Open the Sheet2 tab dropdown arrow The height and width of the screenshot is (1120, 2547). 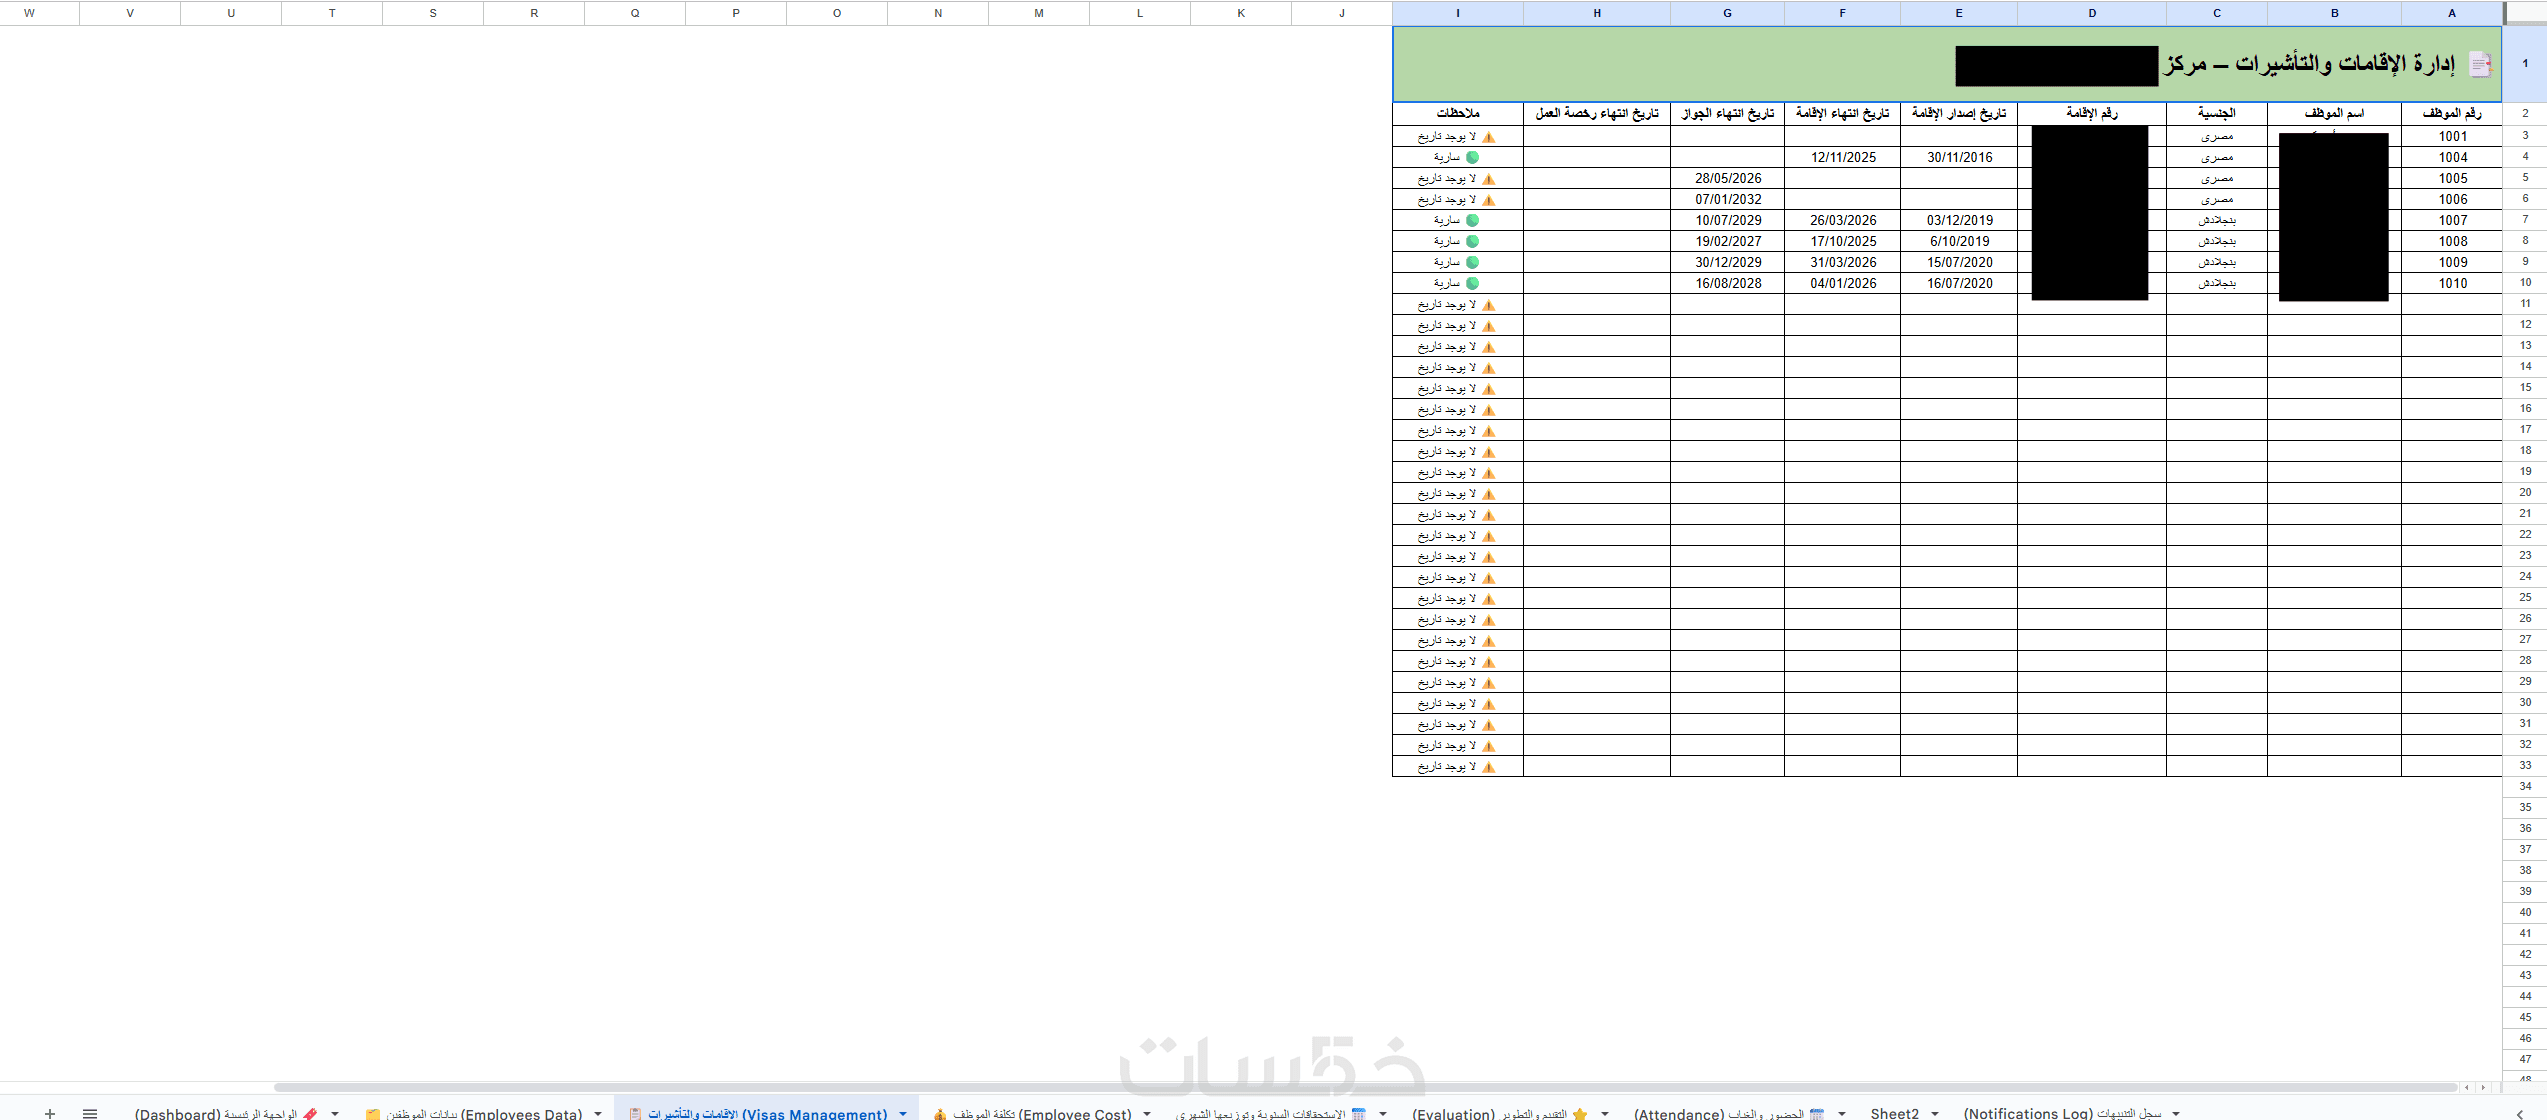click(x=1935, y=1113)
